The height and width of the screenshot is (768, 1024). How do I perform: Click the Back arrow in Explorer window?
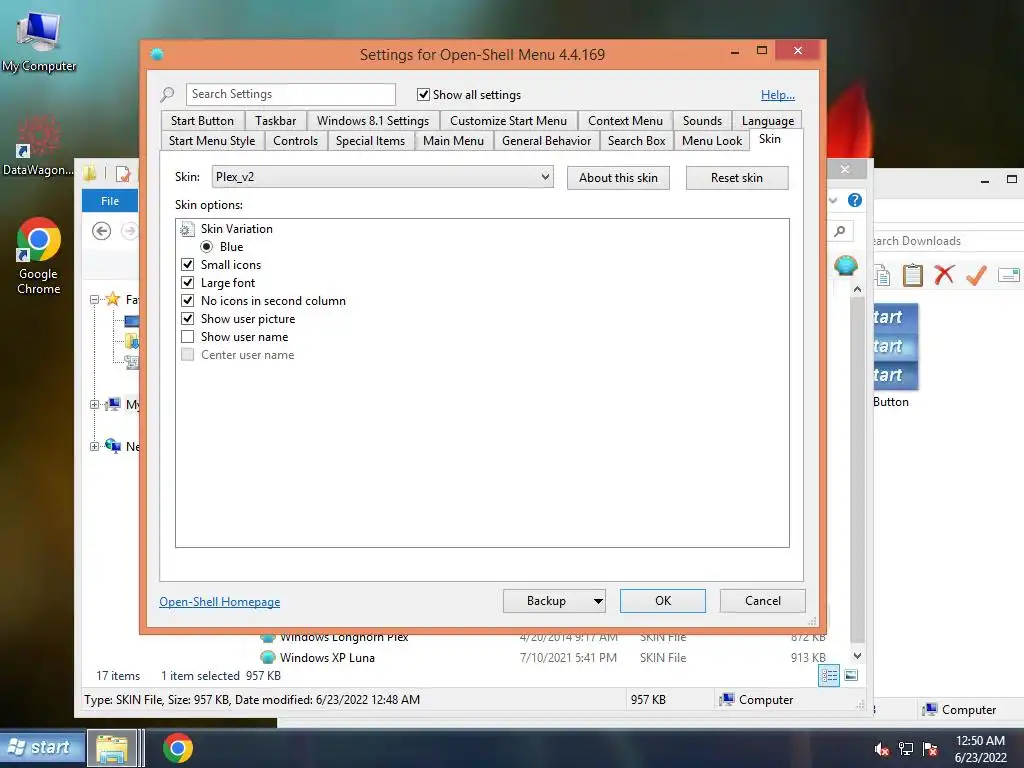pos(101,231)
